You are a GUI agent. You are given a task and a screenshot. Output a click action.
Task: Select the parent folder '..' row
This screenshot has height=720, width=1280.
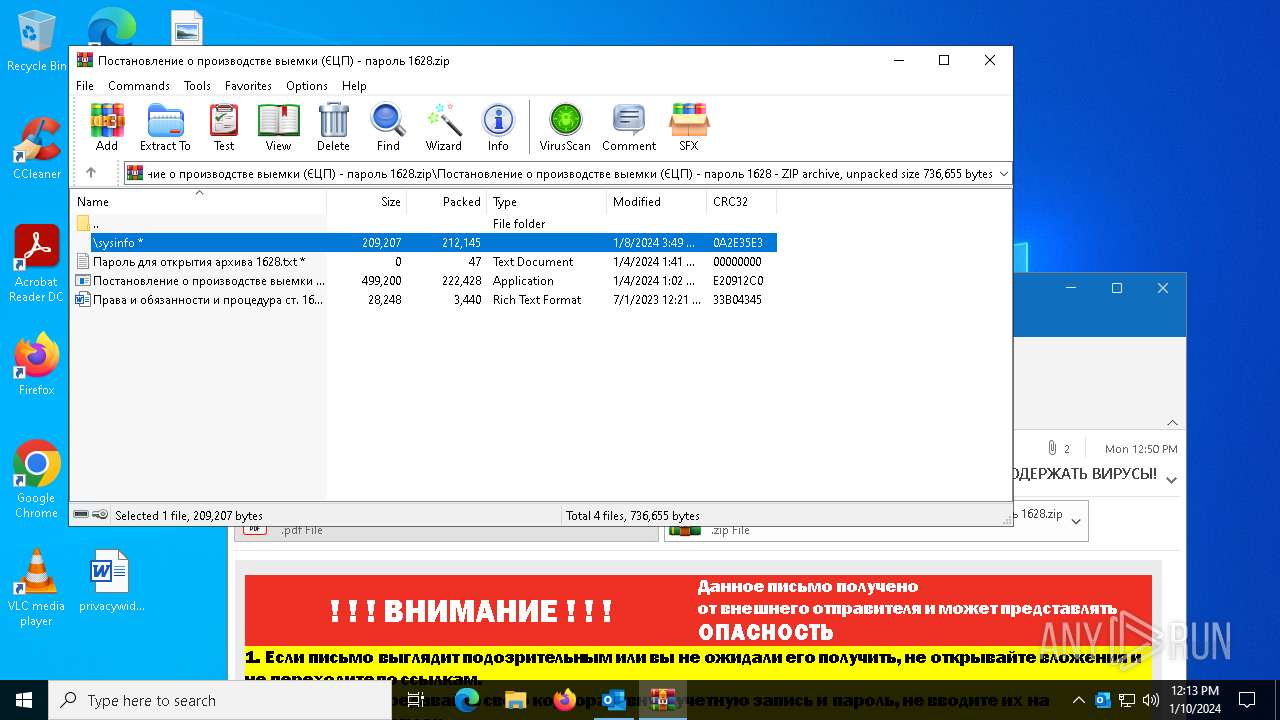point(424,224)
